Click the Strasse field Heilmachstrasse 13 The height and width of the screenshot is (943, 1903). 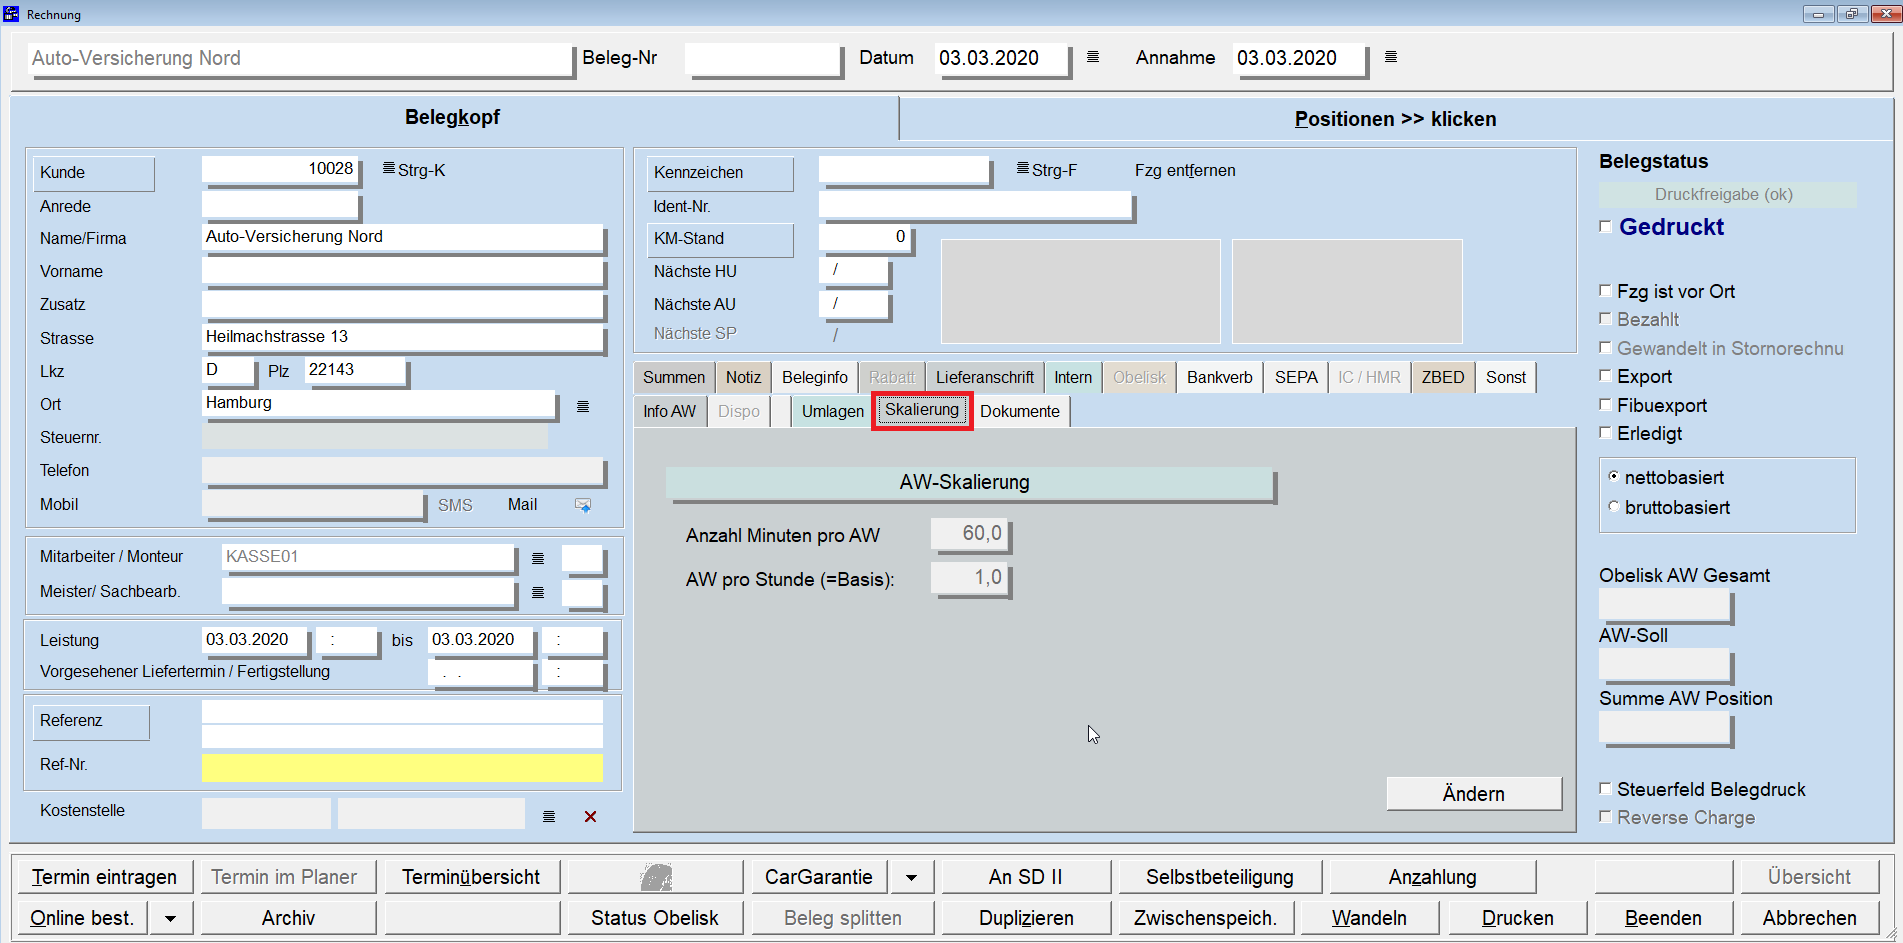403,337
